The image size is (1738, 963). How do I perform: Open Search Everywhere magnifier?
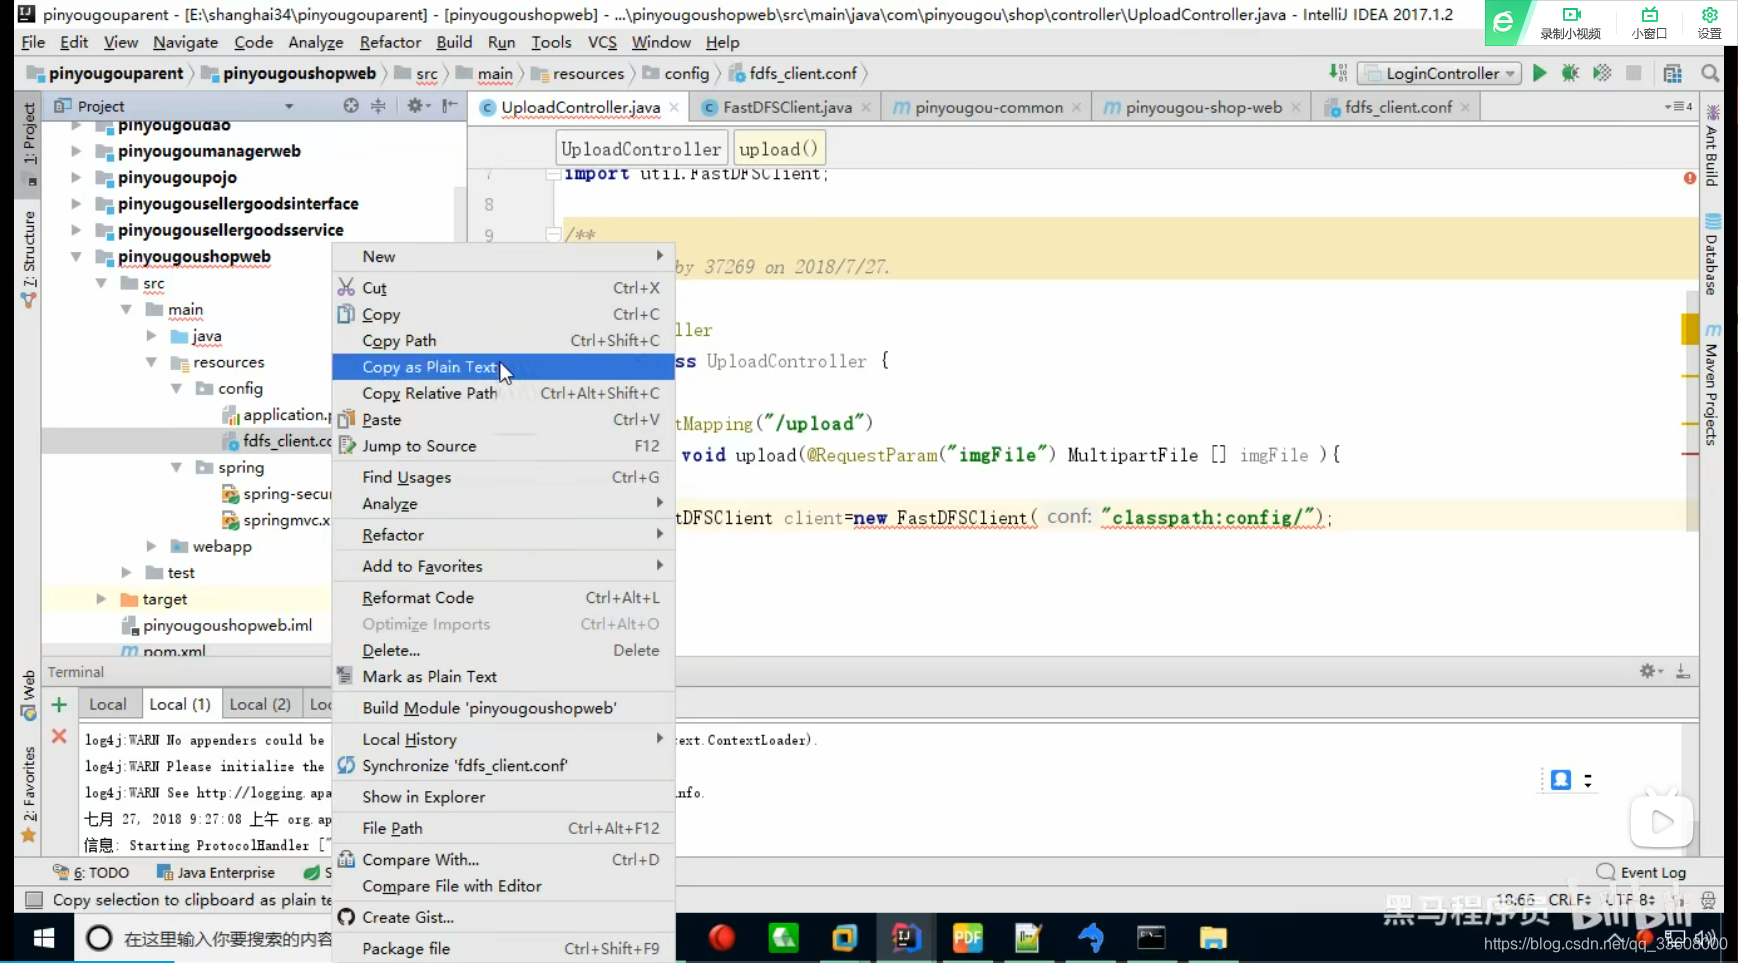[1710, 73]
